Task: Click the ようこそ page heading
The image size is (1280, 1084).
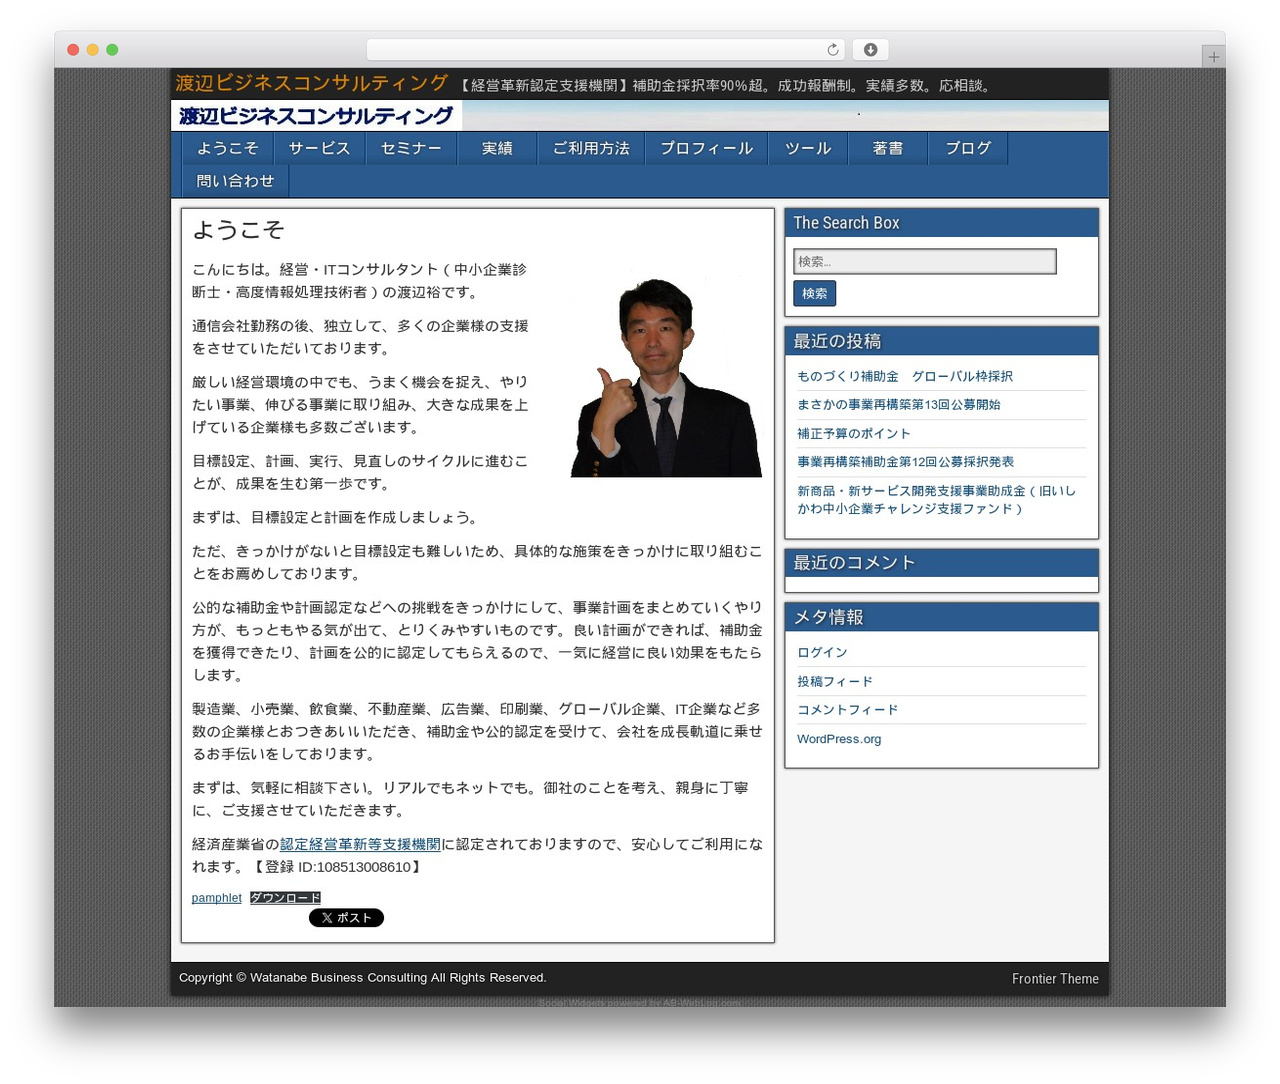Action: [238, 230]
